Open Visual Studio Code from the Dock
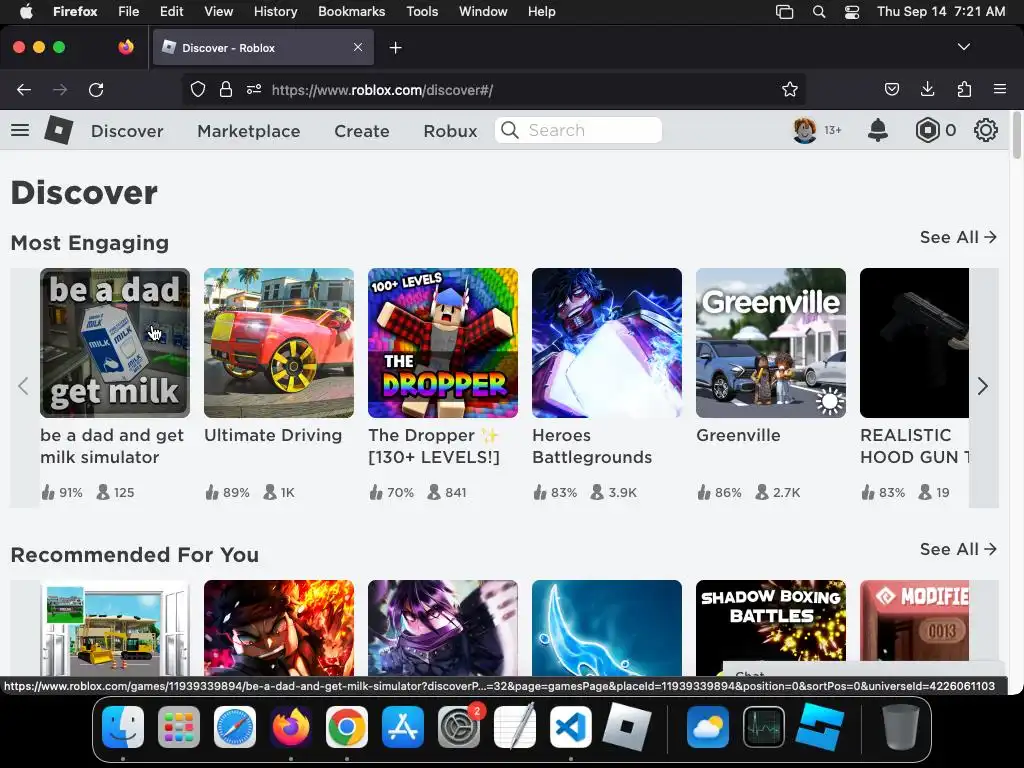The width and height of the screenshot is (1024, 768). [x=571, y=727]
